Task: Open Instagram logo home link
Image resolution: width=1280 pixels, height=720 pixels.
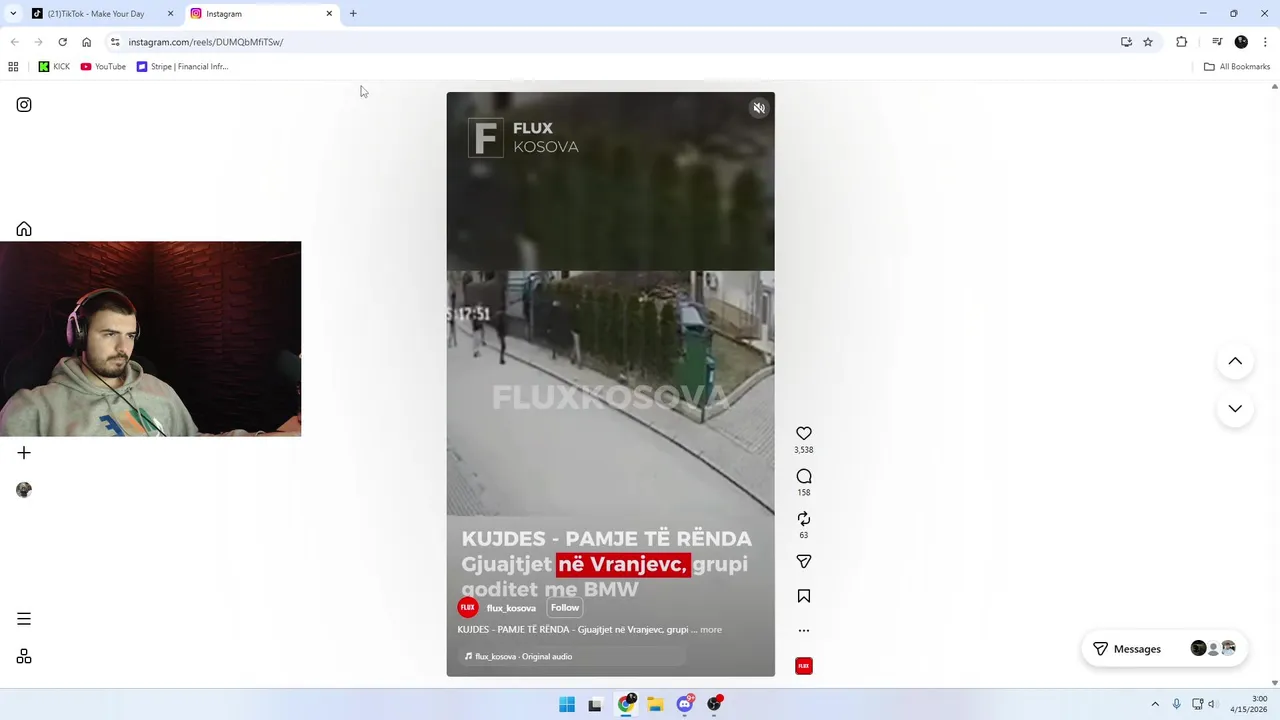Action: (24, 105)
